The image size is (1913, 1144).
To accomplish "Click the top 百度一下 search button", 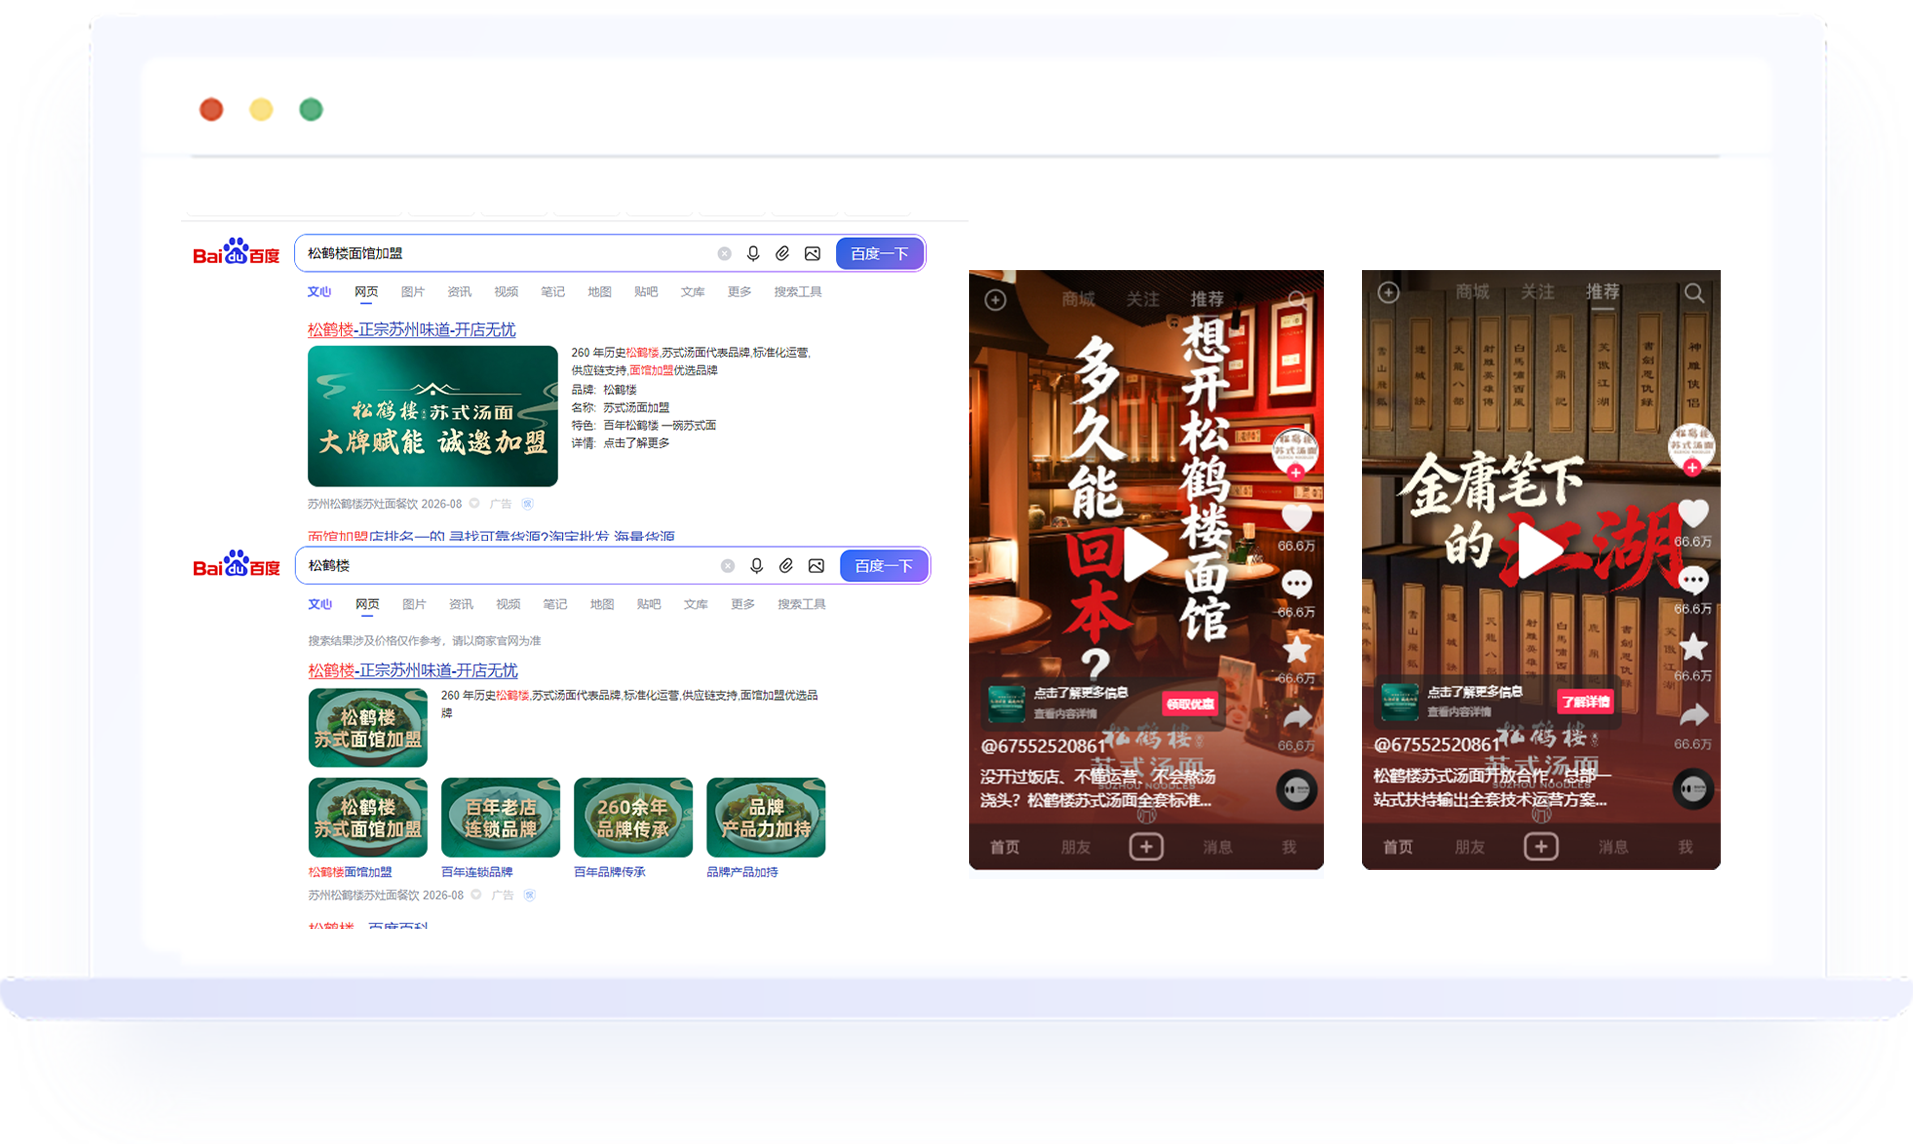I will click(879, 254).
